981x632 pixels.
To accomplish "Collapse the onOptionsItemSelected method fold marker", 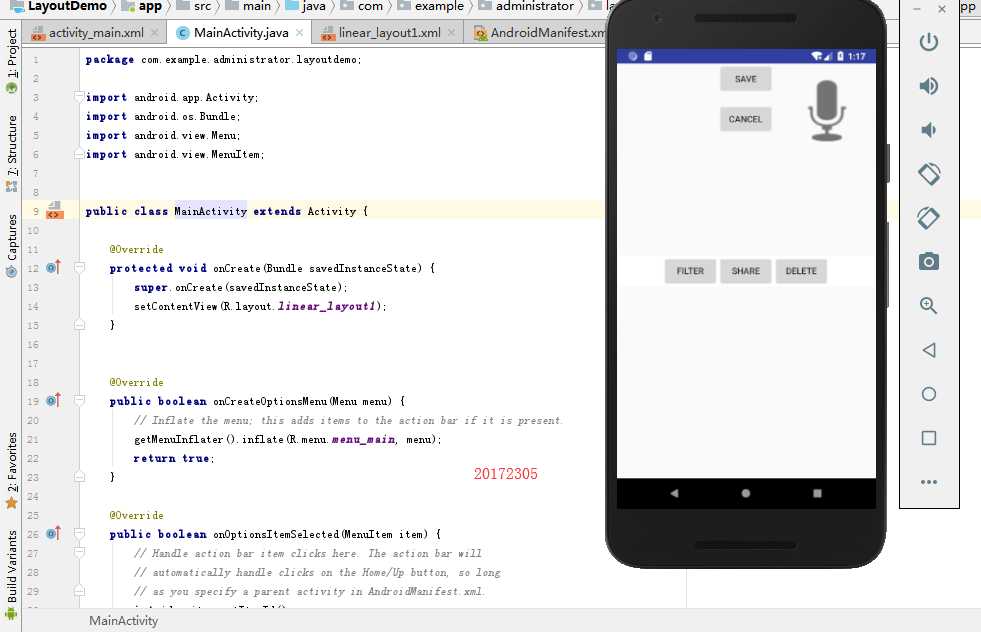I will 79,534.
